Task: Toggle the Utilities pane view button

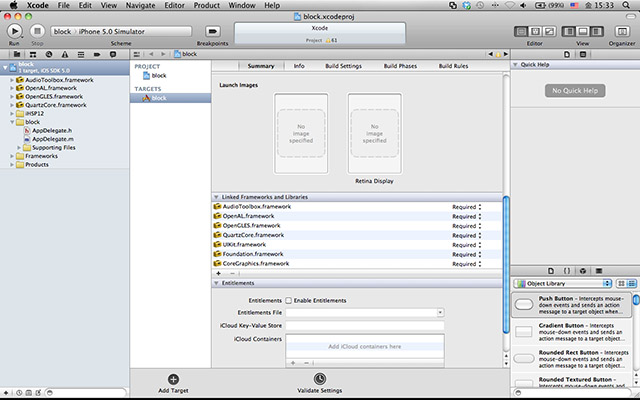Action: click(596, 31)
